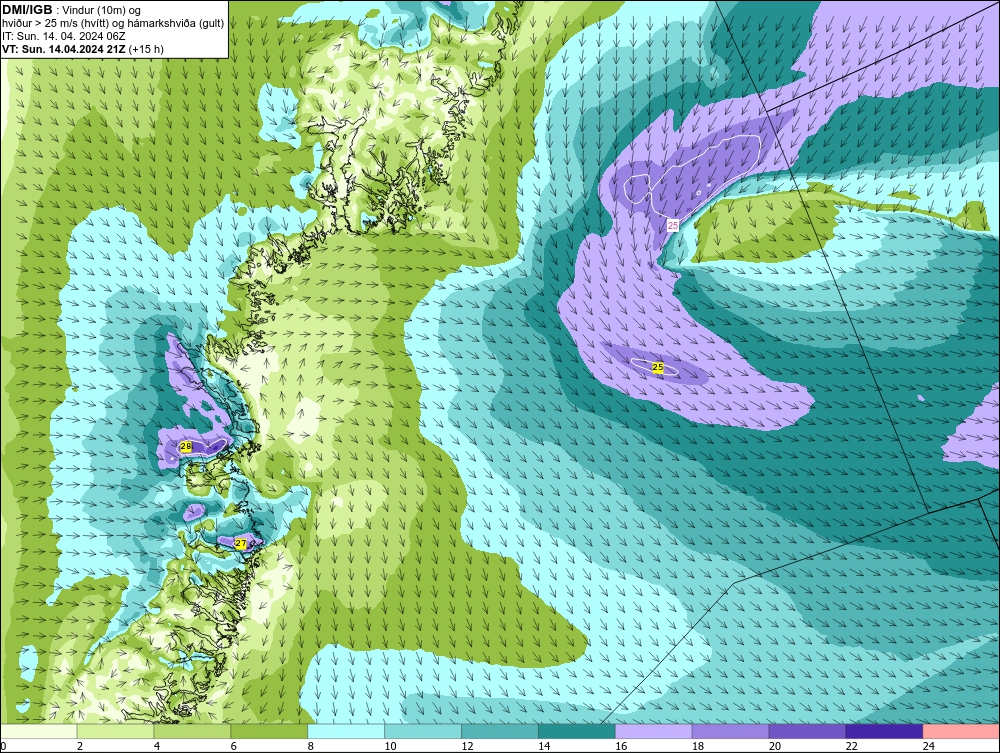The width and height of the screenshot is (1000, 753).
Task: Click the hviður > 25 m/s legend description line
Action: tap(113, 24)
